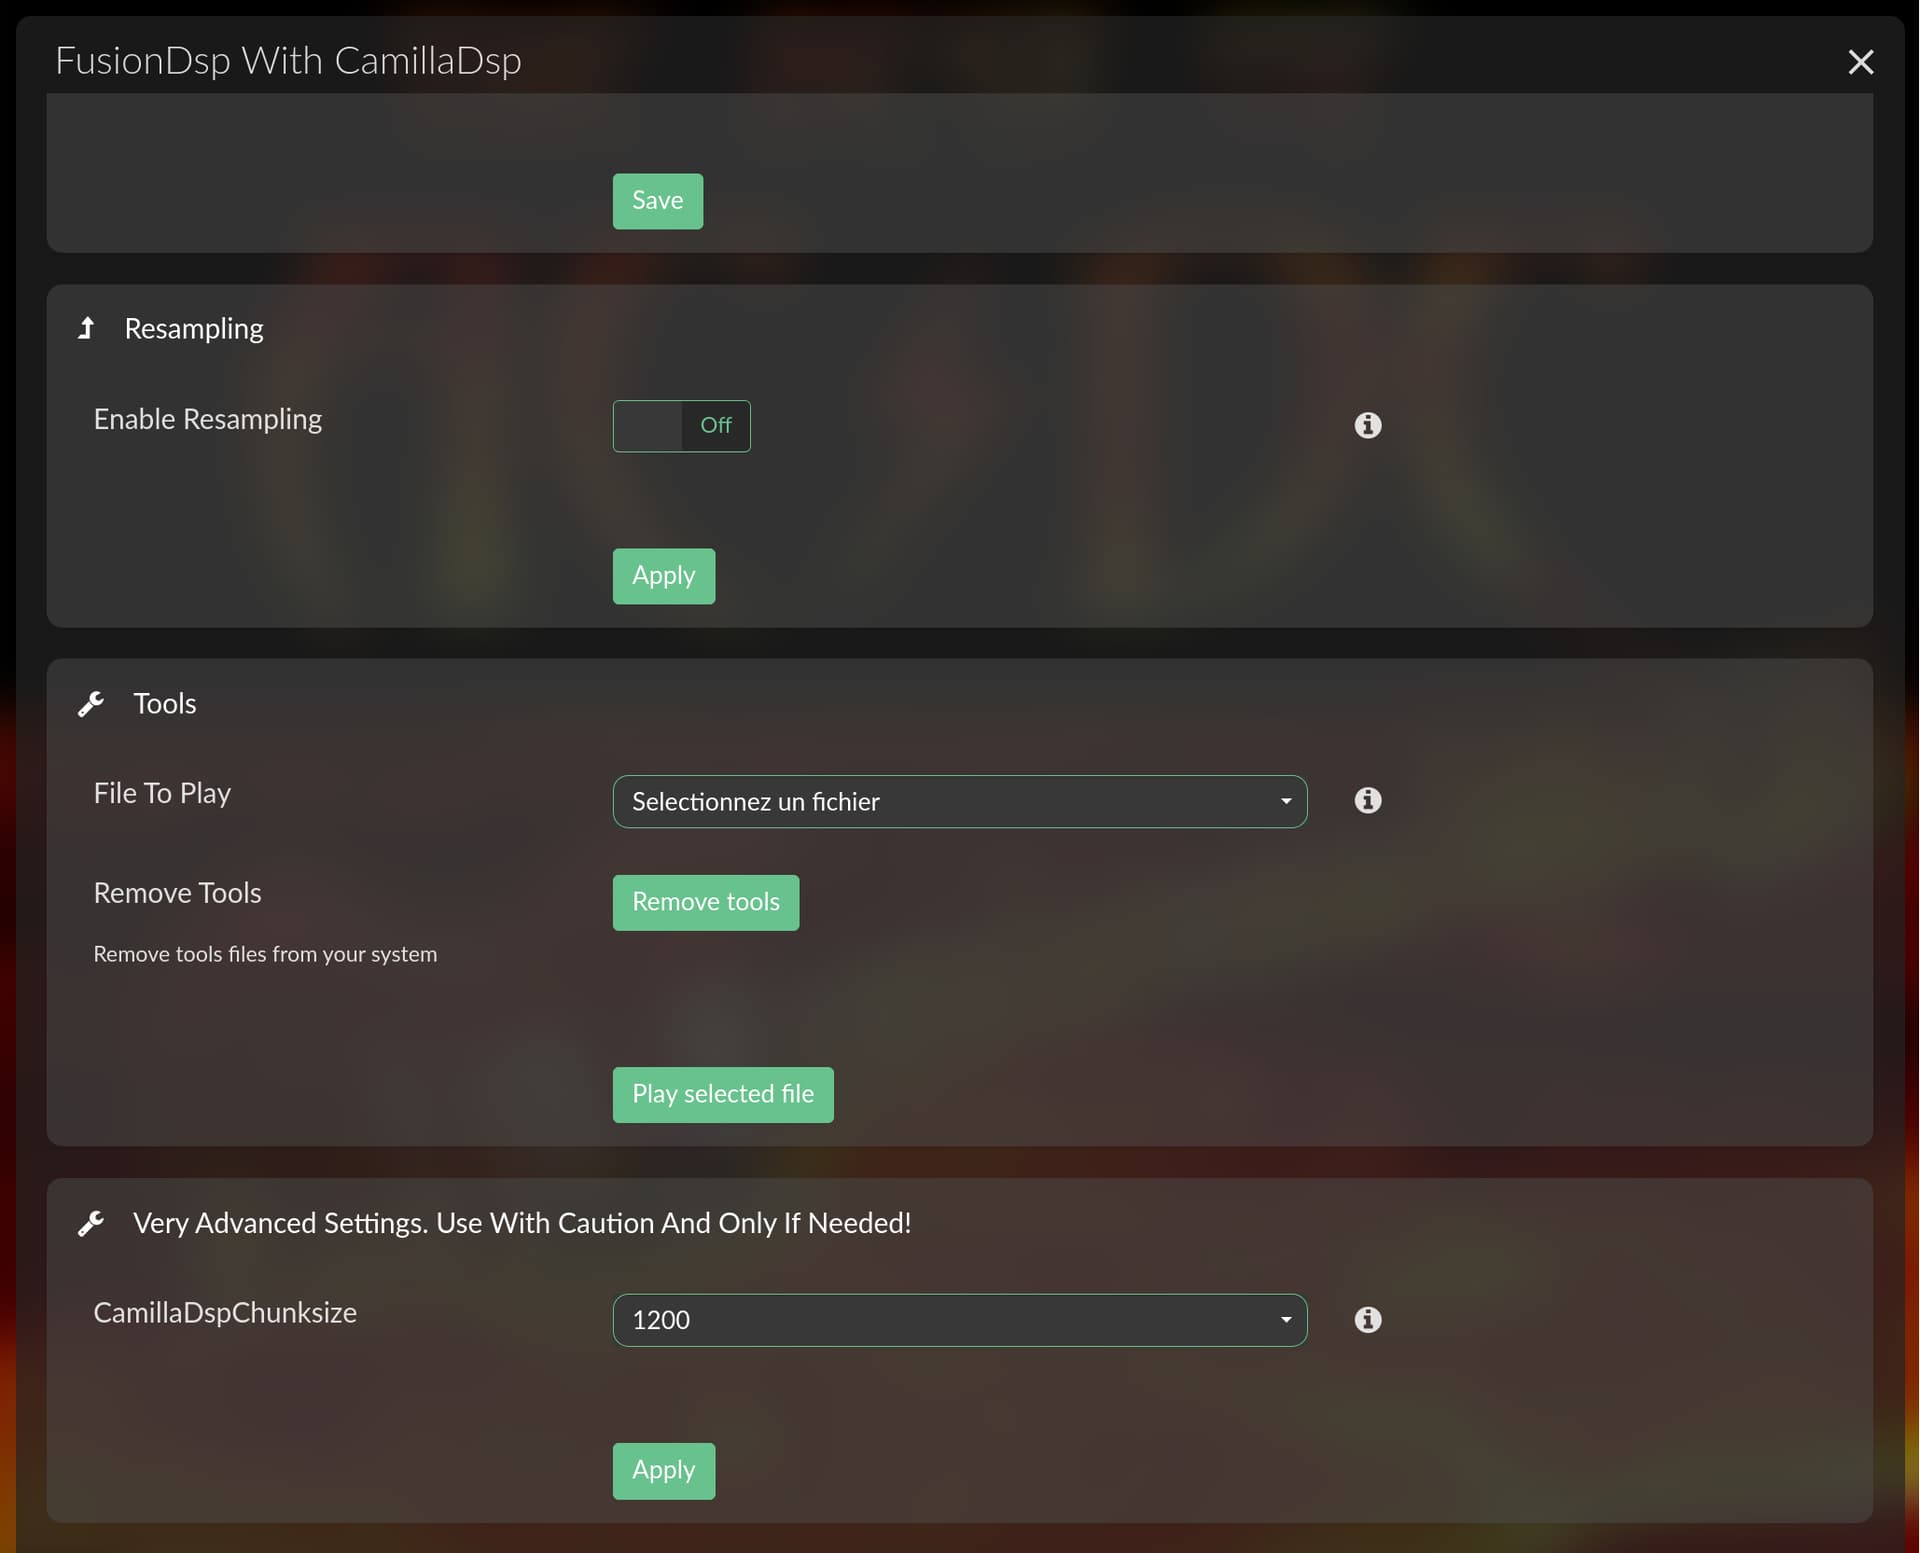This screenshot has height=1553, width=1920.
Task: Click the Tools section wrench icon
Action: (x=91, y=704)
